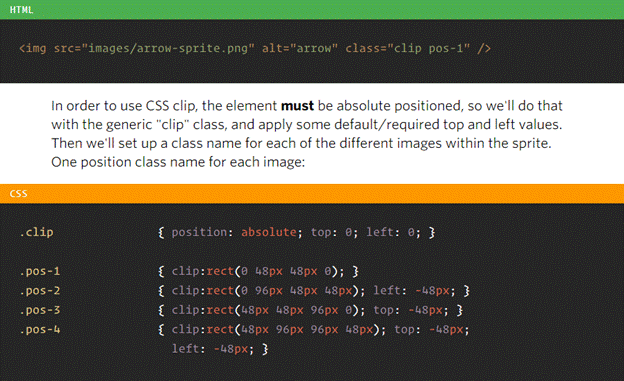The width and height of the screenshot is (624, 381).
Task: Click the green HTML code block label
Action: click(21, 10)
